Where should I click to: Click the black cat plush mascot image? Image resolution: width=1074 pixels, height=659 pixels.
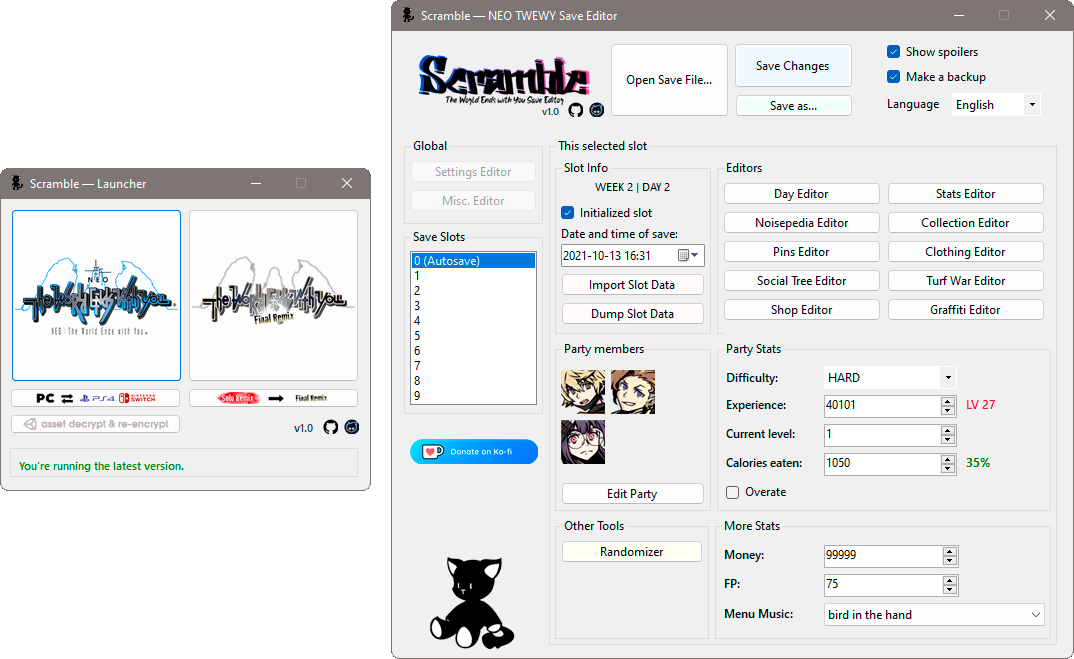click(472, 602)
